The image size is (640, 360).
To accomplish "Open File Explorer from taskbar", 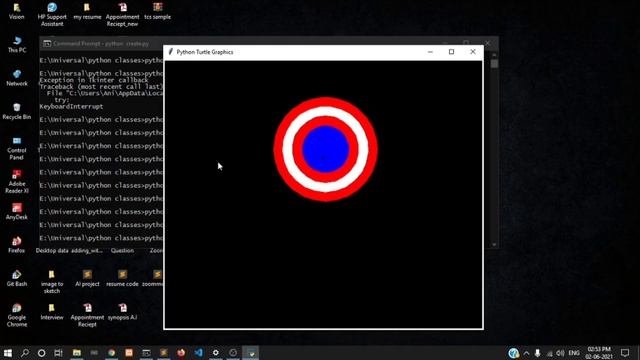I will coord(77,353).
